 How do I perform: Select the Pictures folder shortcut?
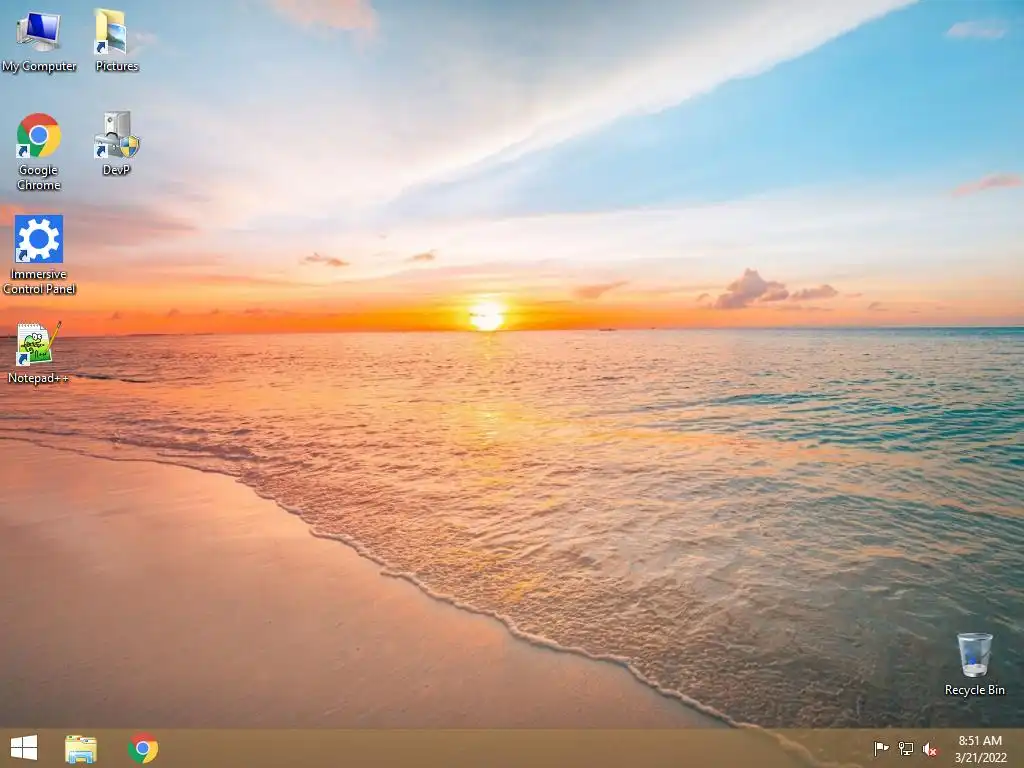[116, 40]
